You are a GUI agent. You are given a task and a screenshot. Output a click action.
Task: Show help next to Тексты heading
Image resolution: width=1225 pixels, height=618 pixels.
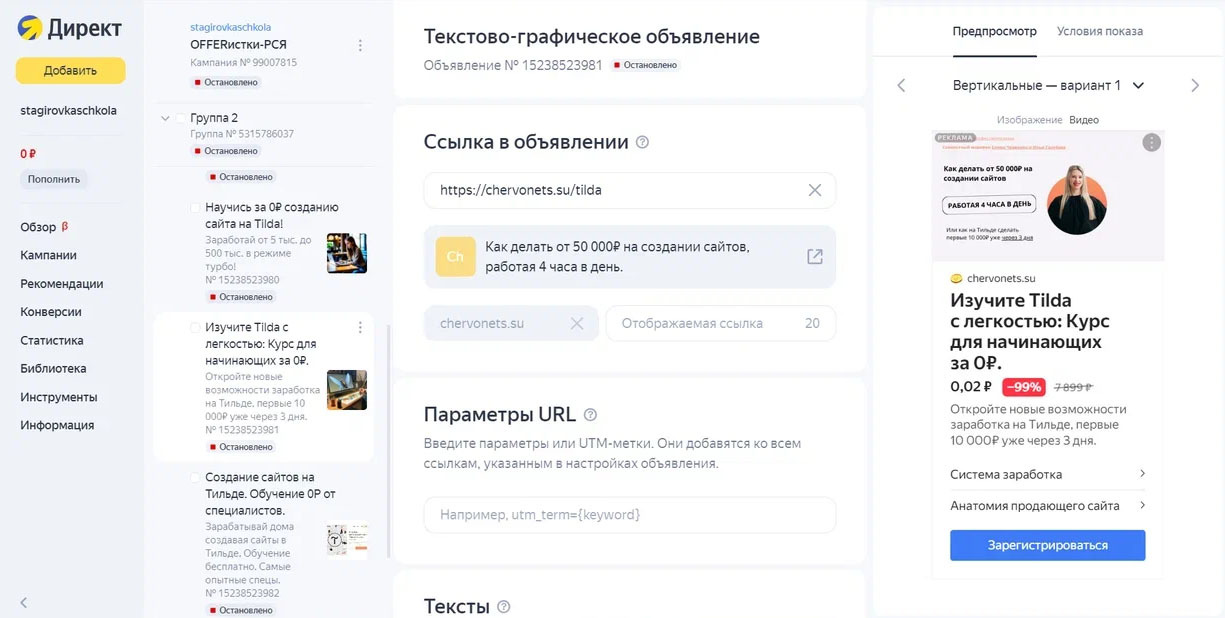504,607
